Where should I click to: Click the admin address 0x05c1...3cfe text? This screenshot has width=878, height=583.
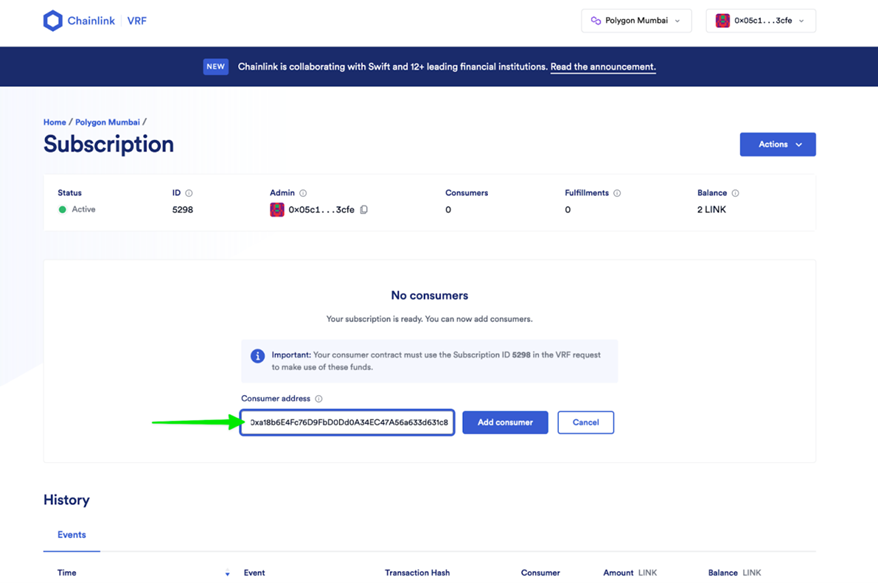pos(321,209)
